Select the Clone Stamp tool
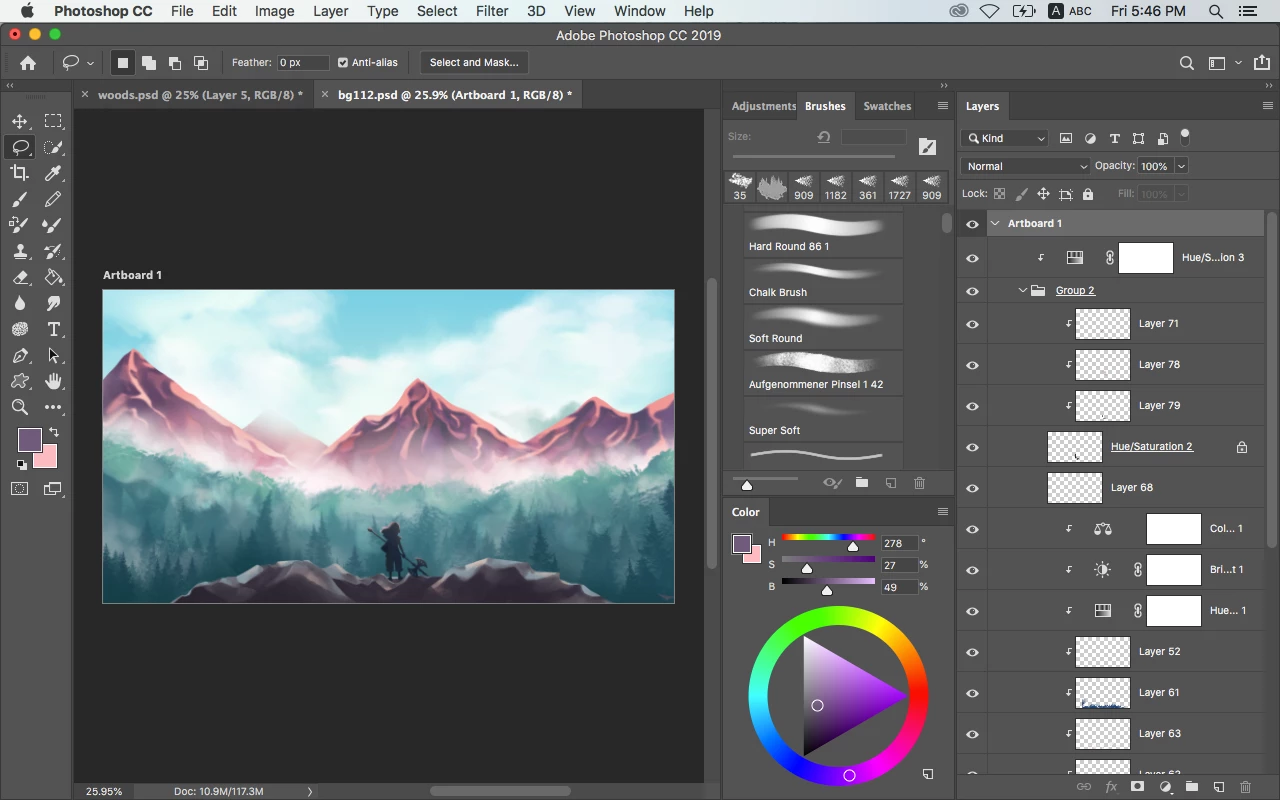 click(x=19, y=251)
